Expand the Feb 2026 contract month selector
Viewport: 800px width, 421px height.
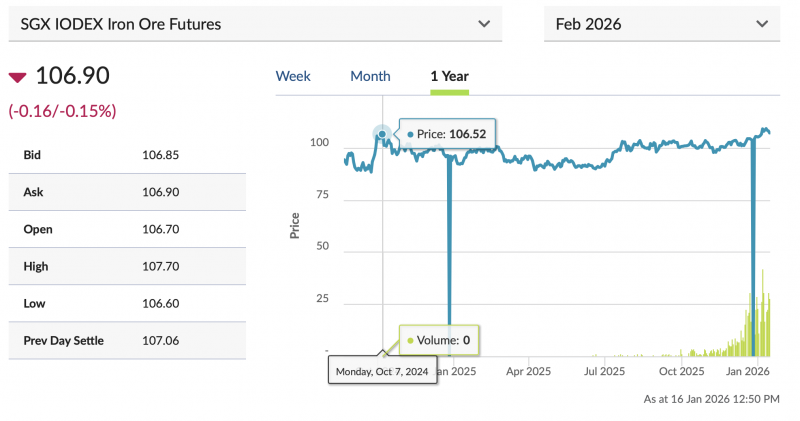661,24
